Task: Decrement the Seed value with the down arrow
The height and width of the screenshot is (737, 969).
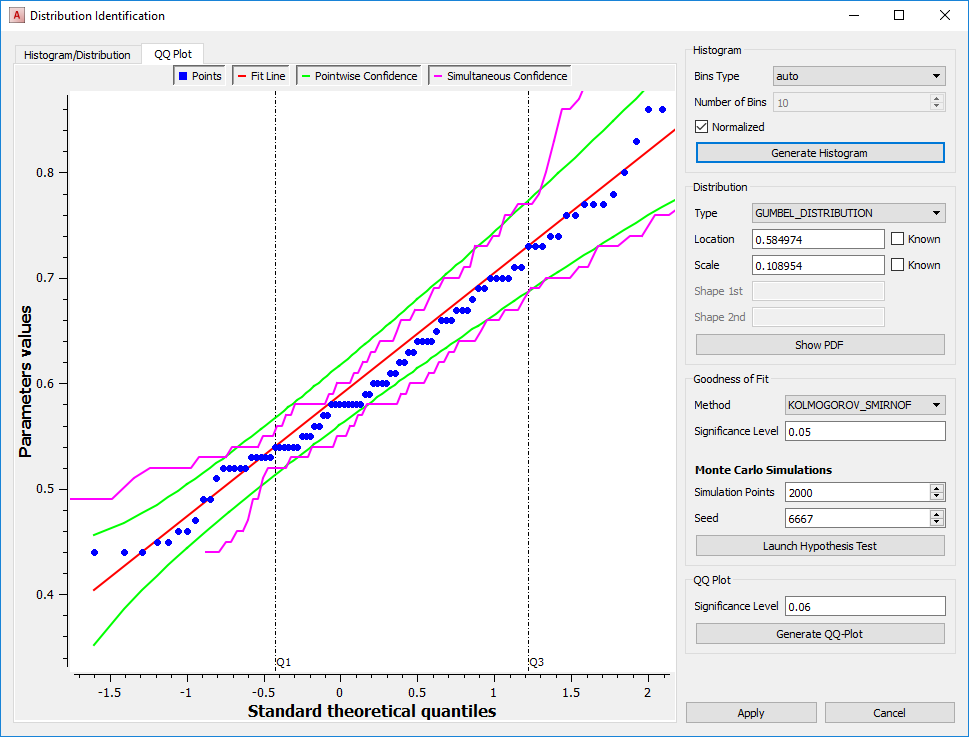Action: tap(936, 522)
